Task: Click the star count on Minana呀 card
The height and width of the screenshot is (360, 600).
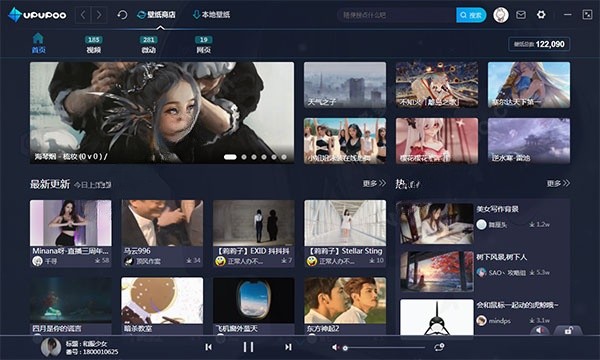Action: (102, 261)
